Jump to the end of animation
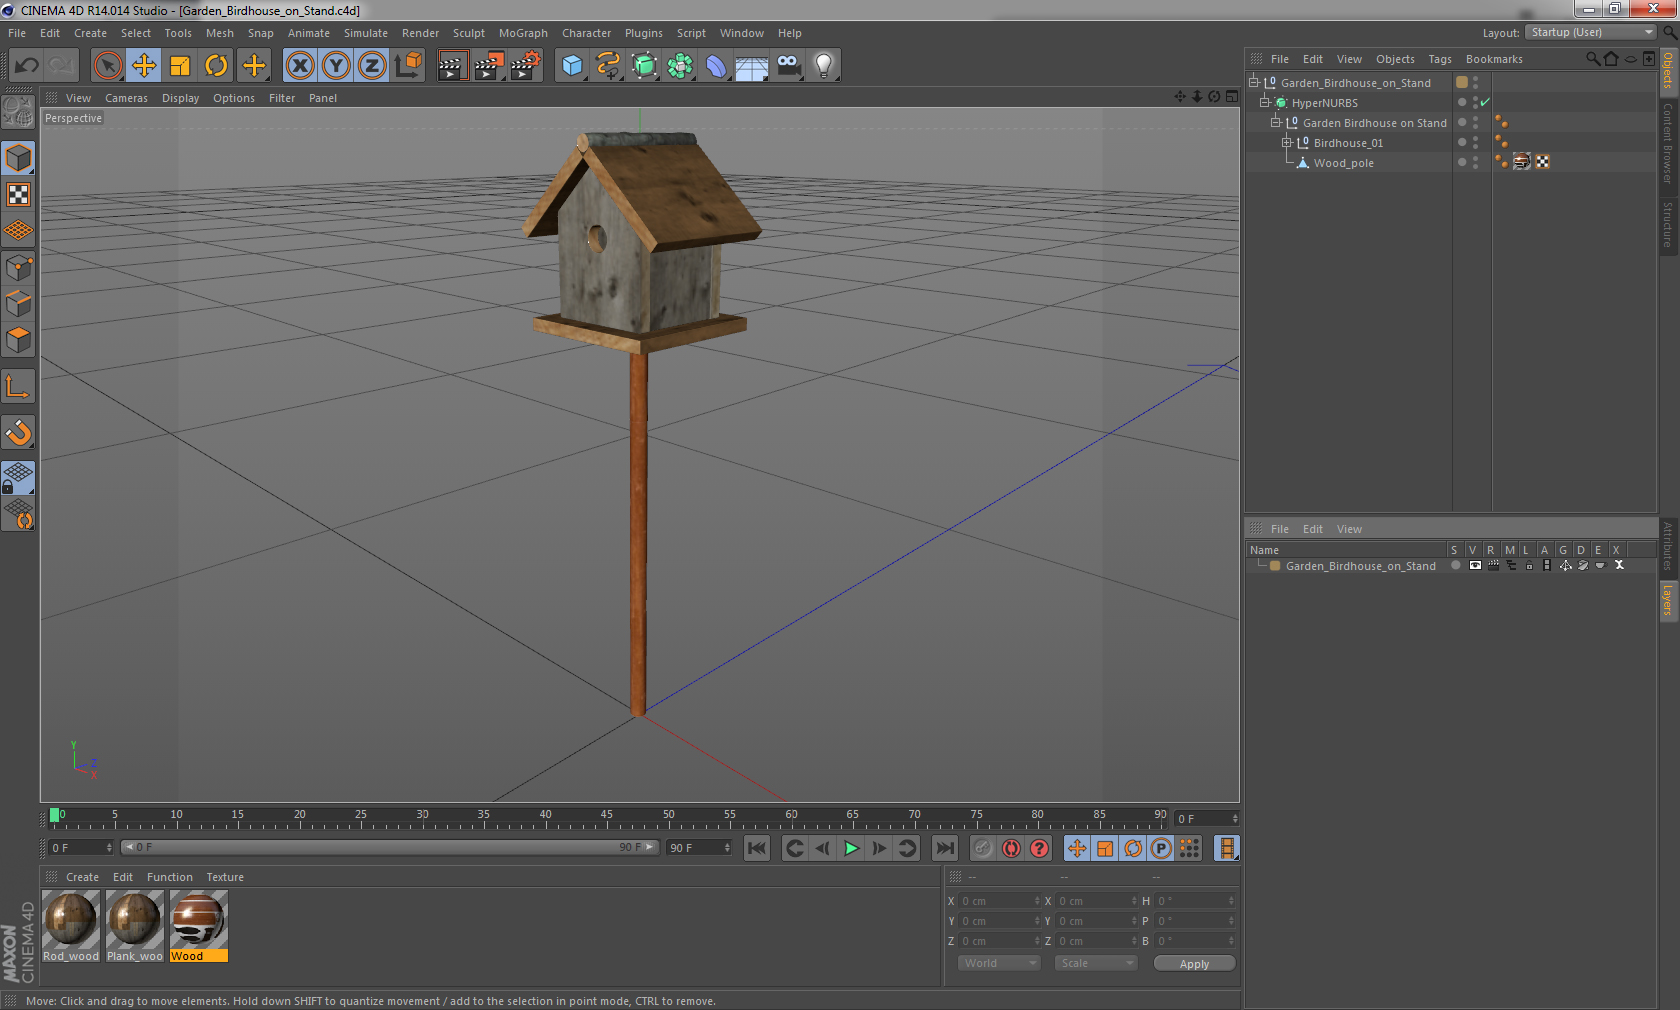Image resolution: width=1680 pixels, height=1010 pixels. tap(944, 848)
